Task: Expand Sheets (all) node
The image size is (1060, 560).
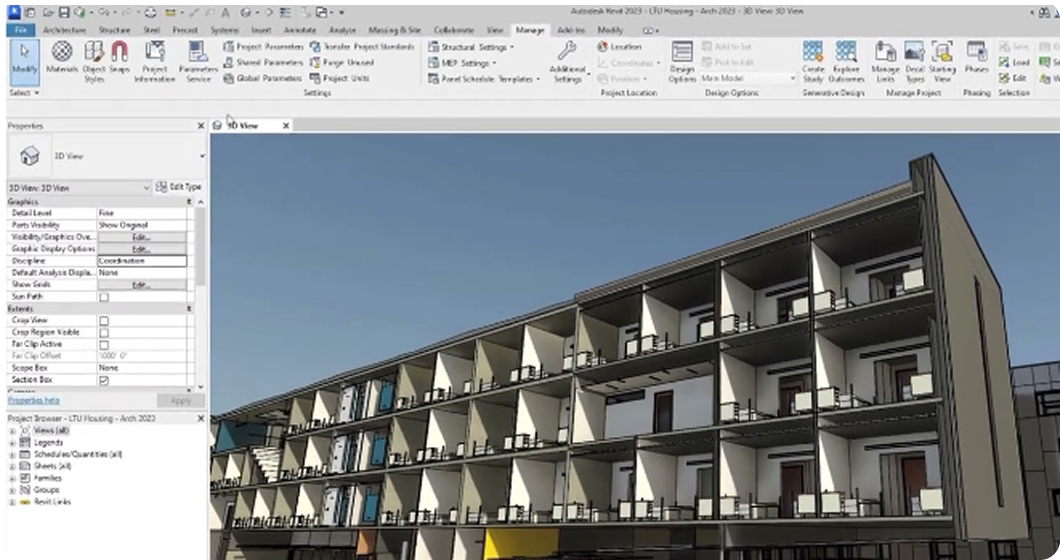Action: coord(12,467)
